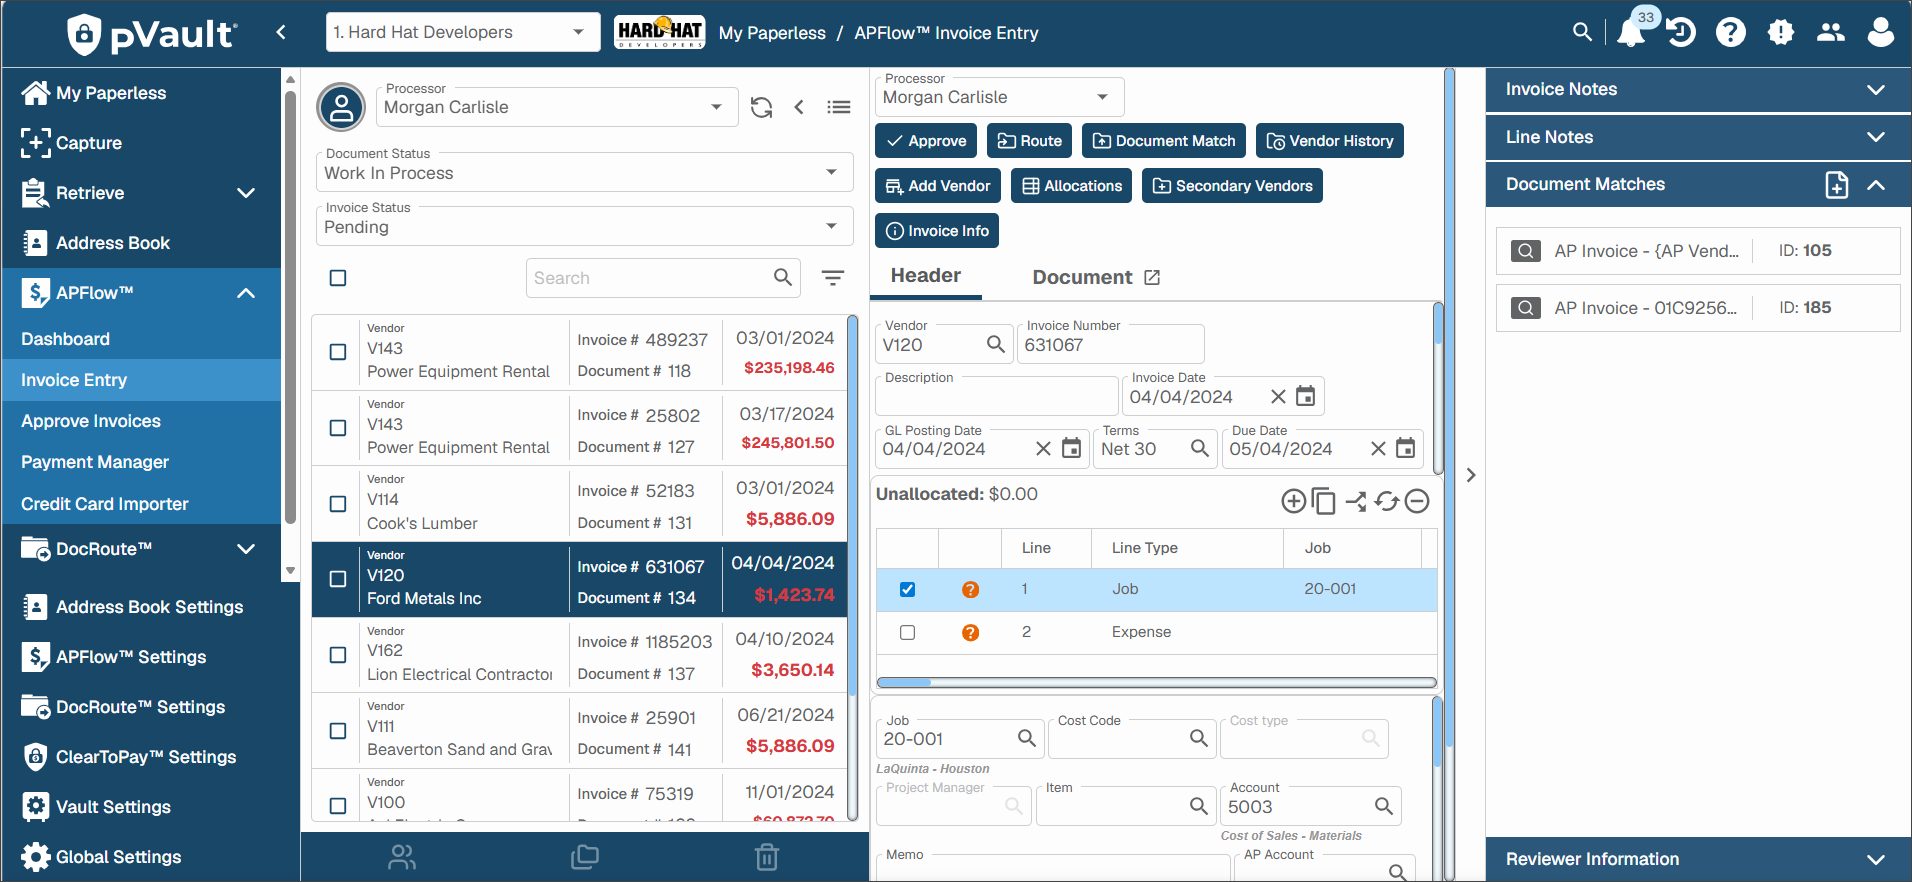Copy the selected allocation line

pos(1323,501)
